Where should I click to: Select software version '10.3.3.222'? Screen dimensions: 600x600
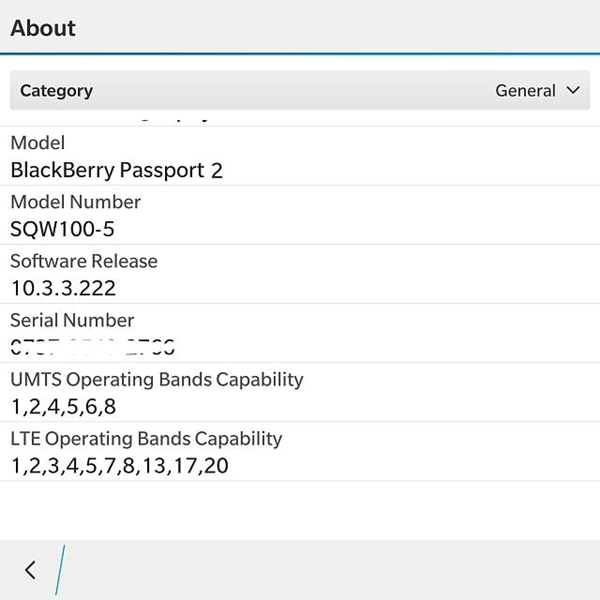tap(64, 289)
